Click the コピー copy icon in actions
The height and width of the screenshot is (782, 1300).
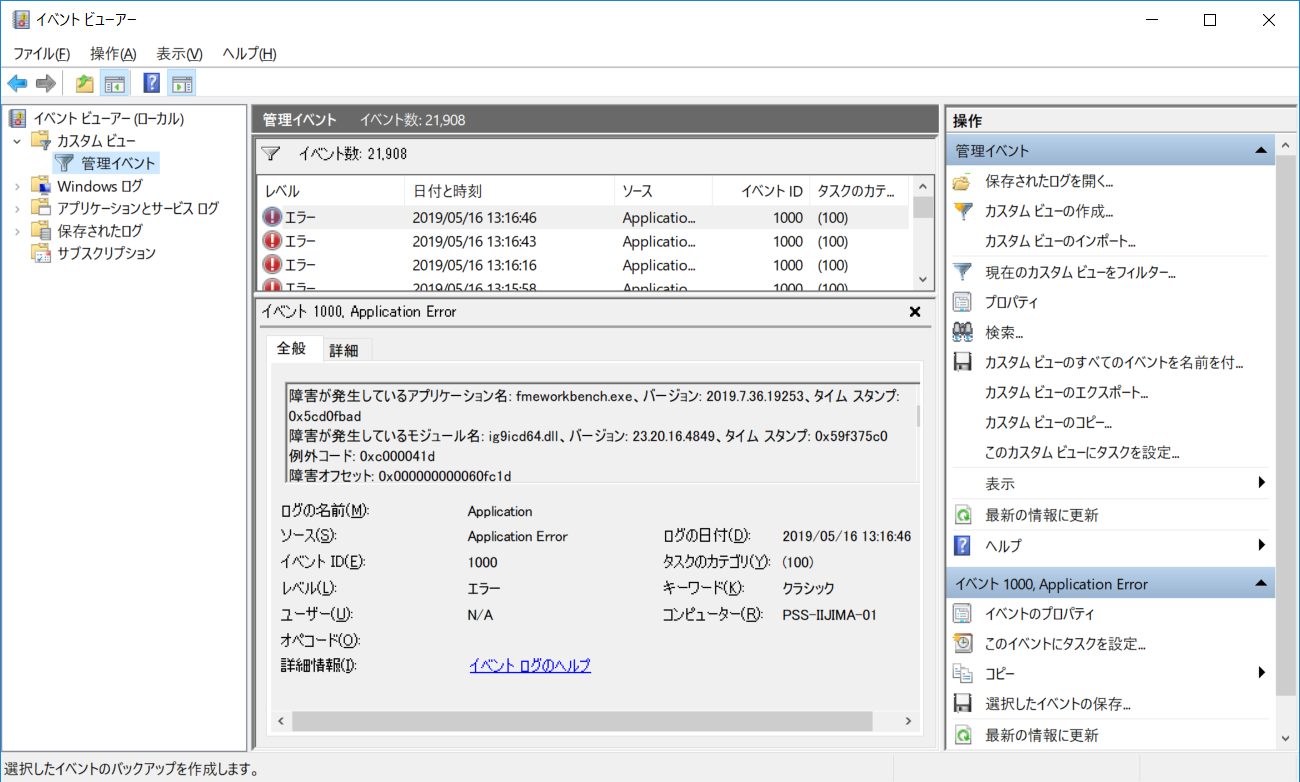tap(962, 674)
